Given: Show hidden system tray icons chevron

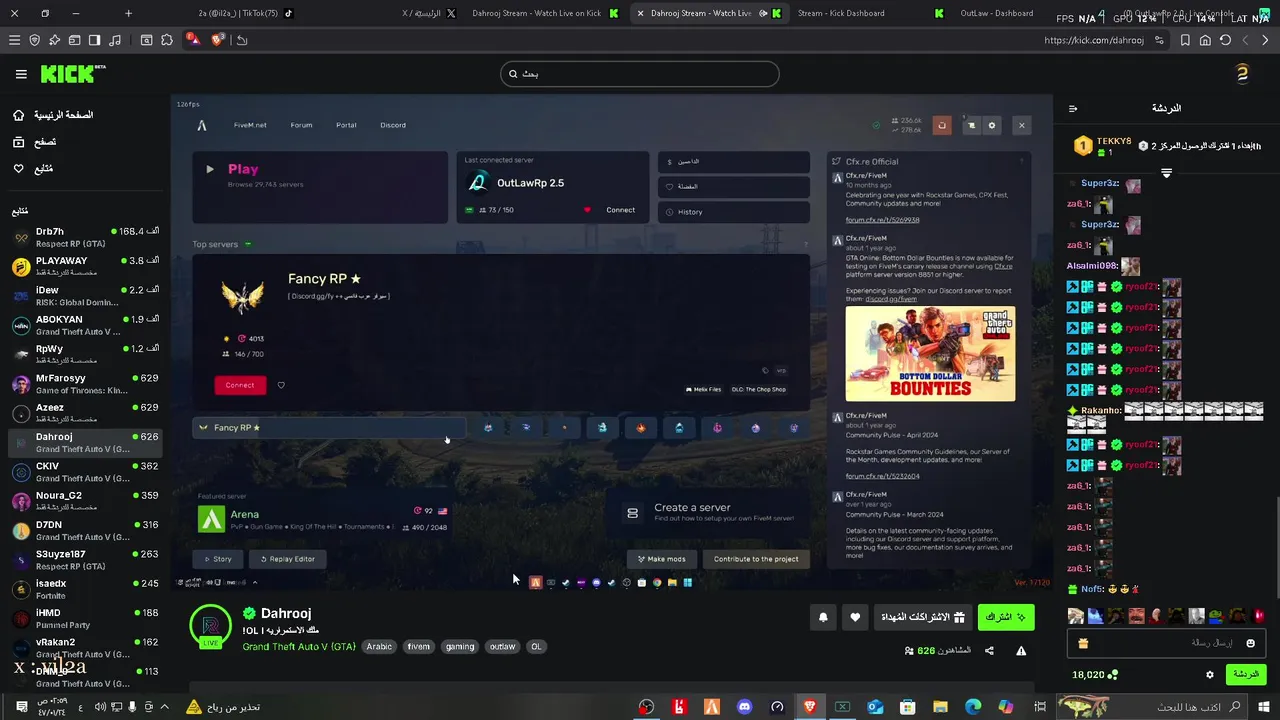Looking at the screenshot, I should pyautogui.click(x=165, y=707).
